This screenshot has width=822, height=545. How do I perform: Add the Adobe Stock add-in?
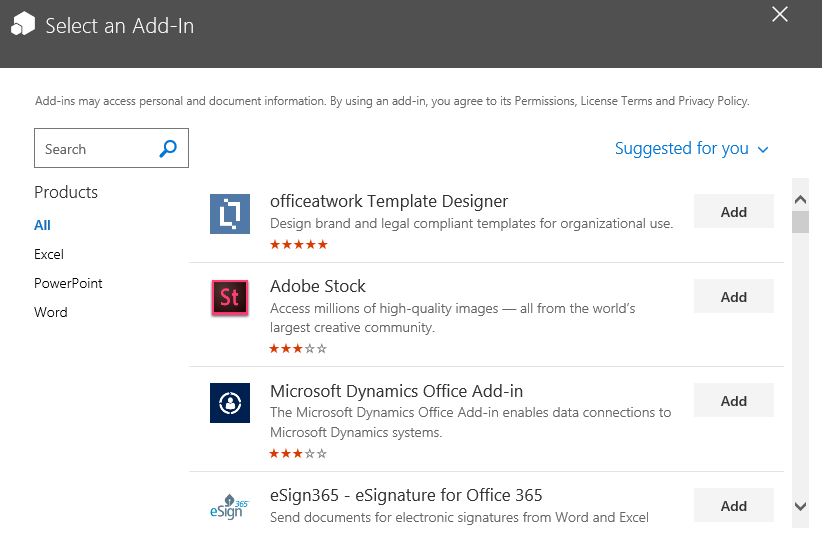point(733,297)
